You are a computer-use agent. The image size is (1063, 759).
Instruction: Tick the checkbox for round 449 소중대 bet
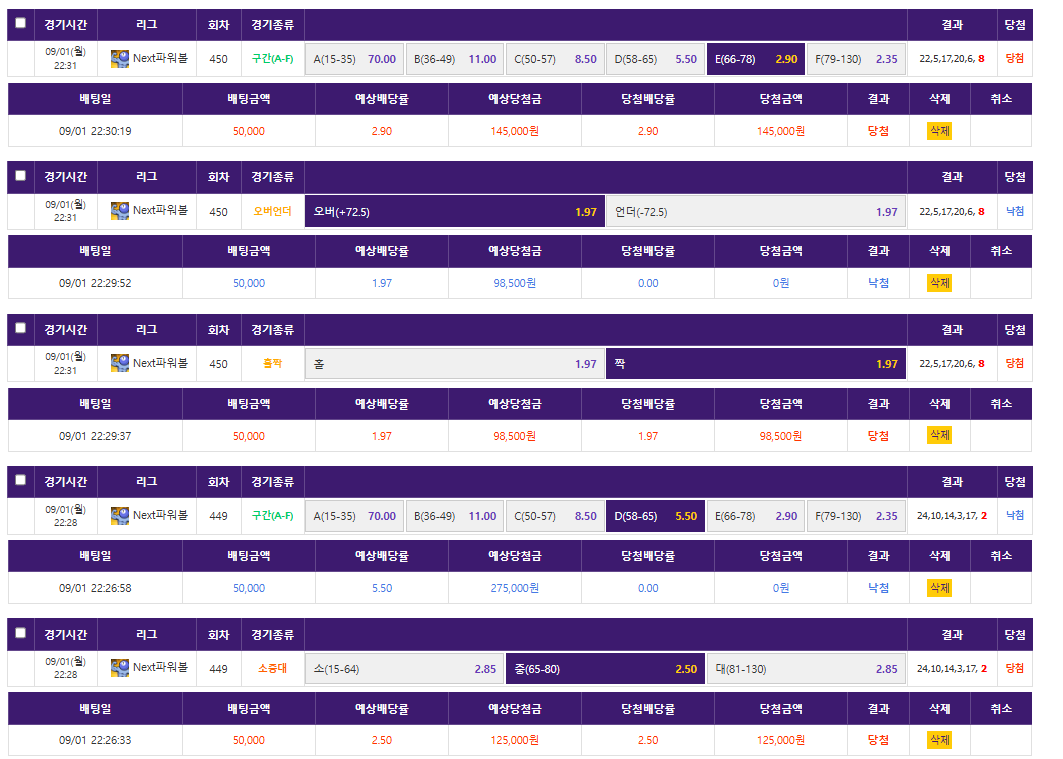(x=21, y=633)
